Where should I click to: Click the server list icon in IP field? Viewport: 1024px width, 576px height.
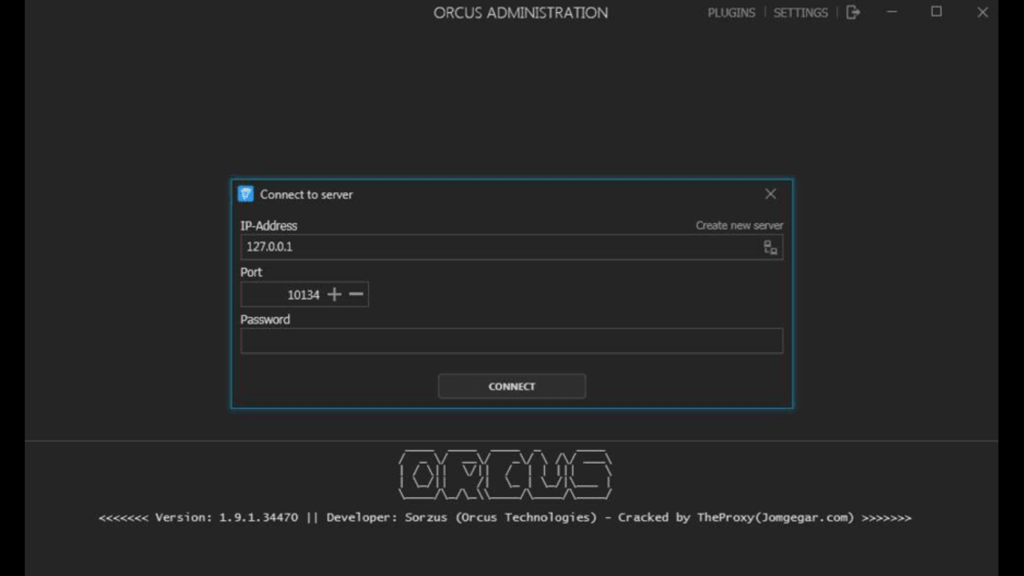tap(771, 248)
